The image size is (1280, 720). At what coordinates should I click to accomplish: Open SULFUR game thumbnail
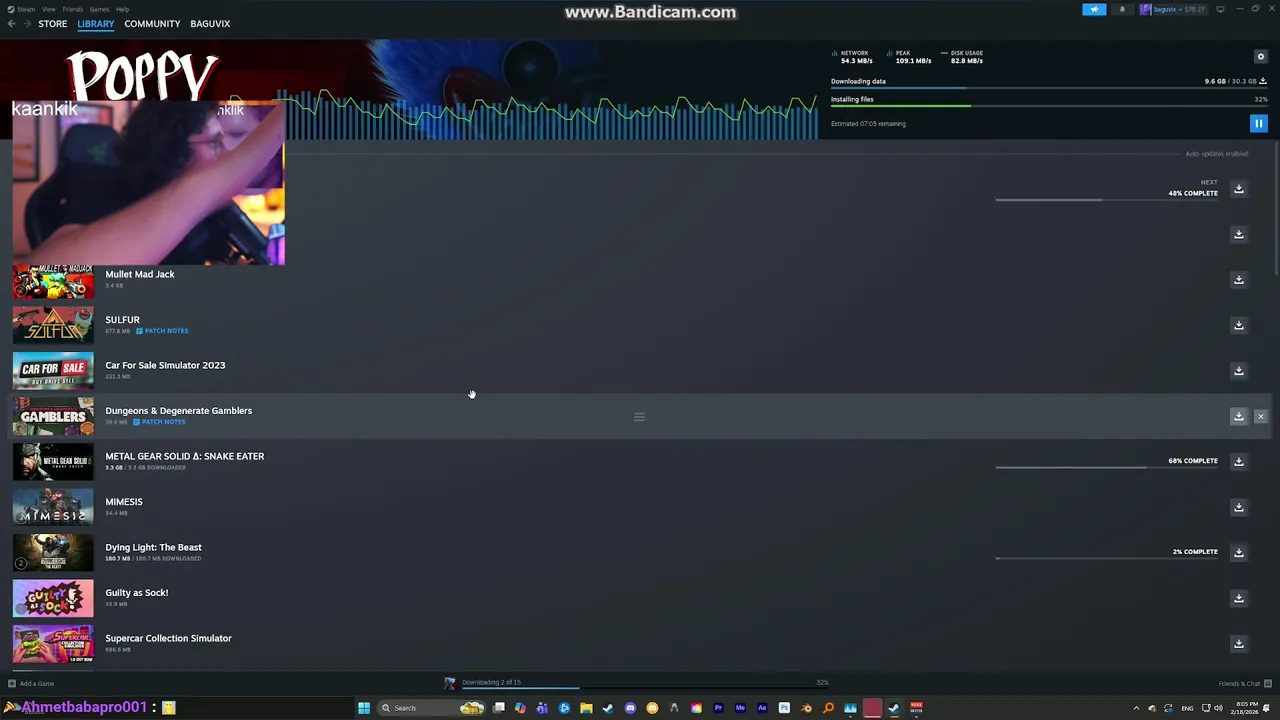[x=53, y=326]
